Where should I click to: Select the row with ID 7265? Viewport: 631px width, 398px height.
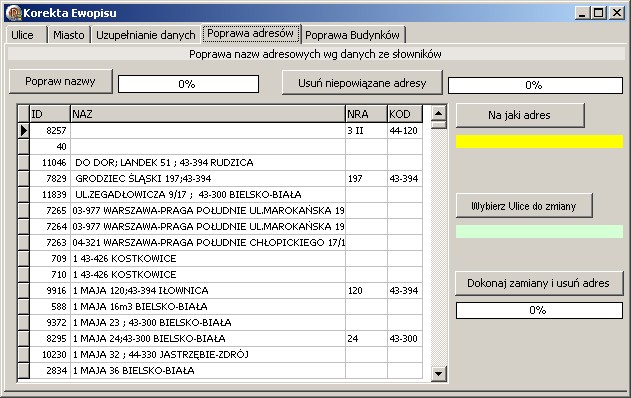(220, 210)
